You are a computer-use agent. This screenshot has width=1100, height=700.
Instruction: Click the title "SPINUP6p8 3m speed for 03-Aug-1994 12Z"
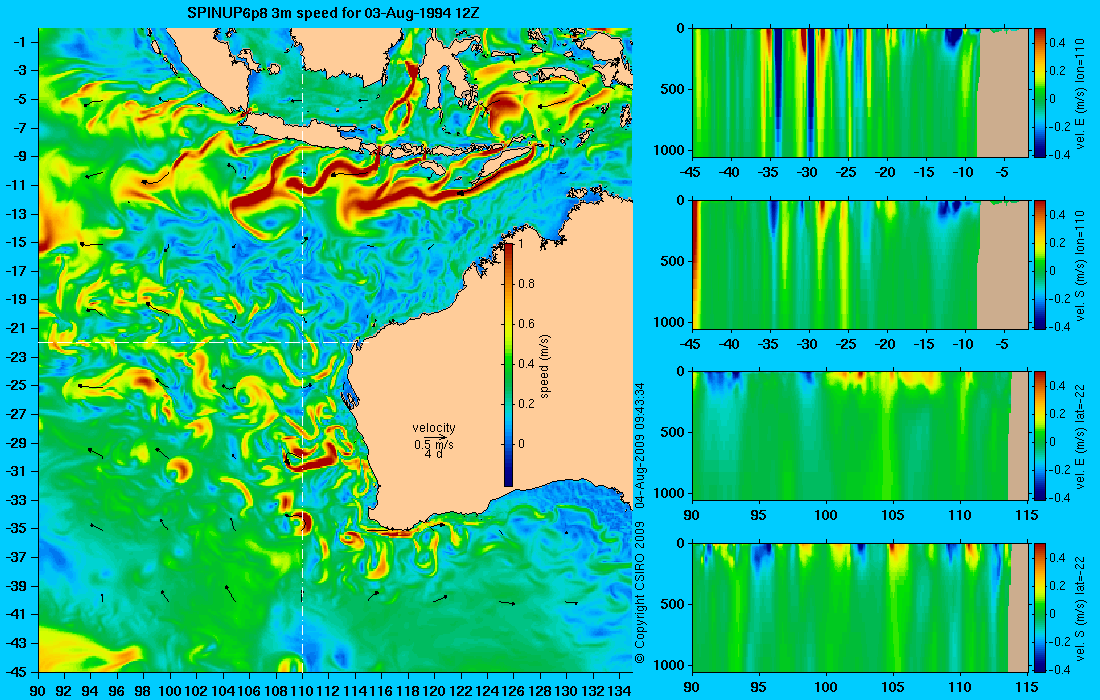tap(334, 13)
